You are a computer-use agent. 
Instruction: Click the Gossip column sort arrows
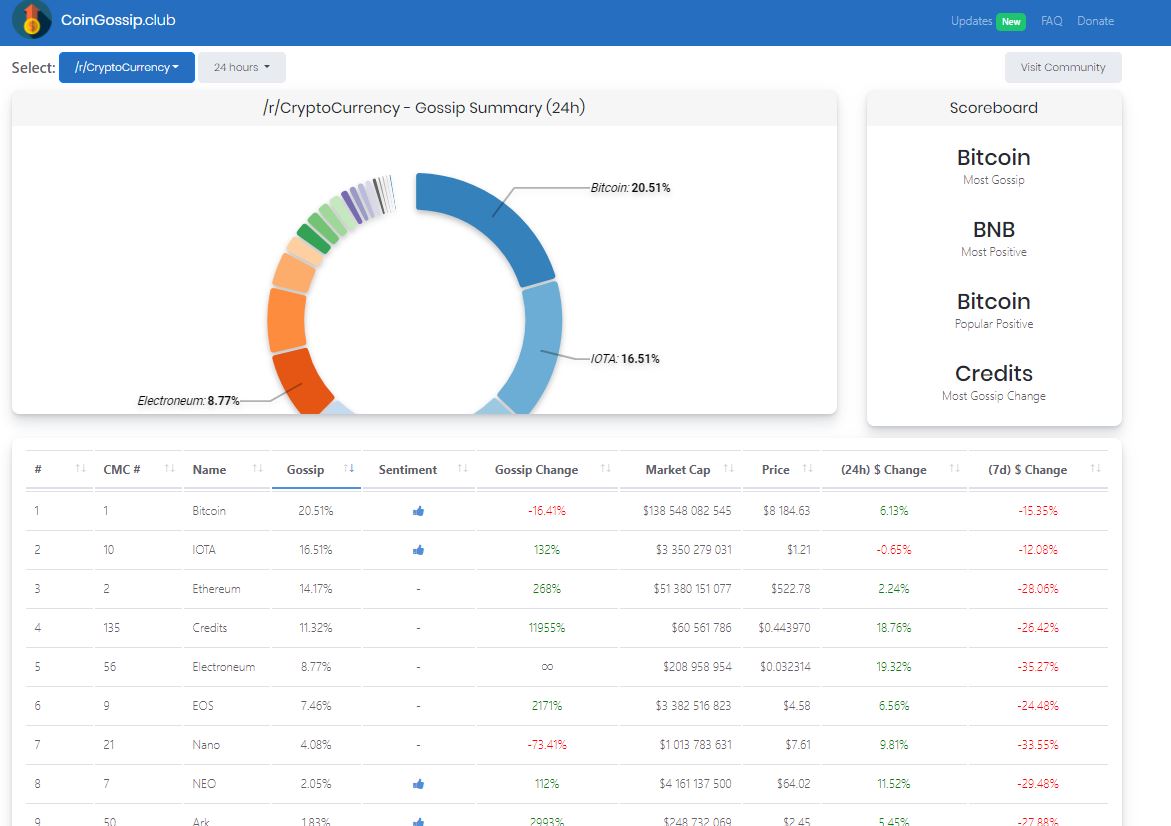(349, 468)
